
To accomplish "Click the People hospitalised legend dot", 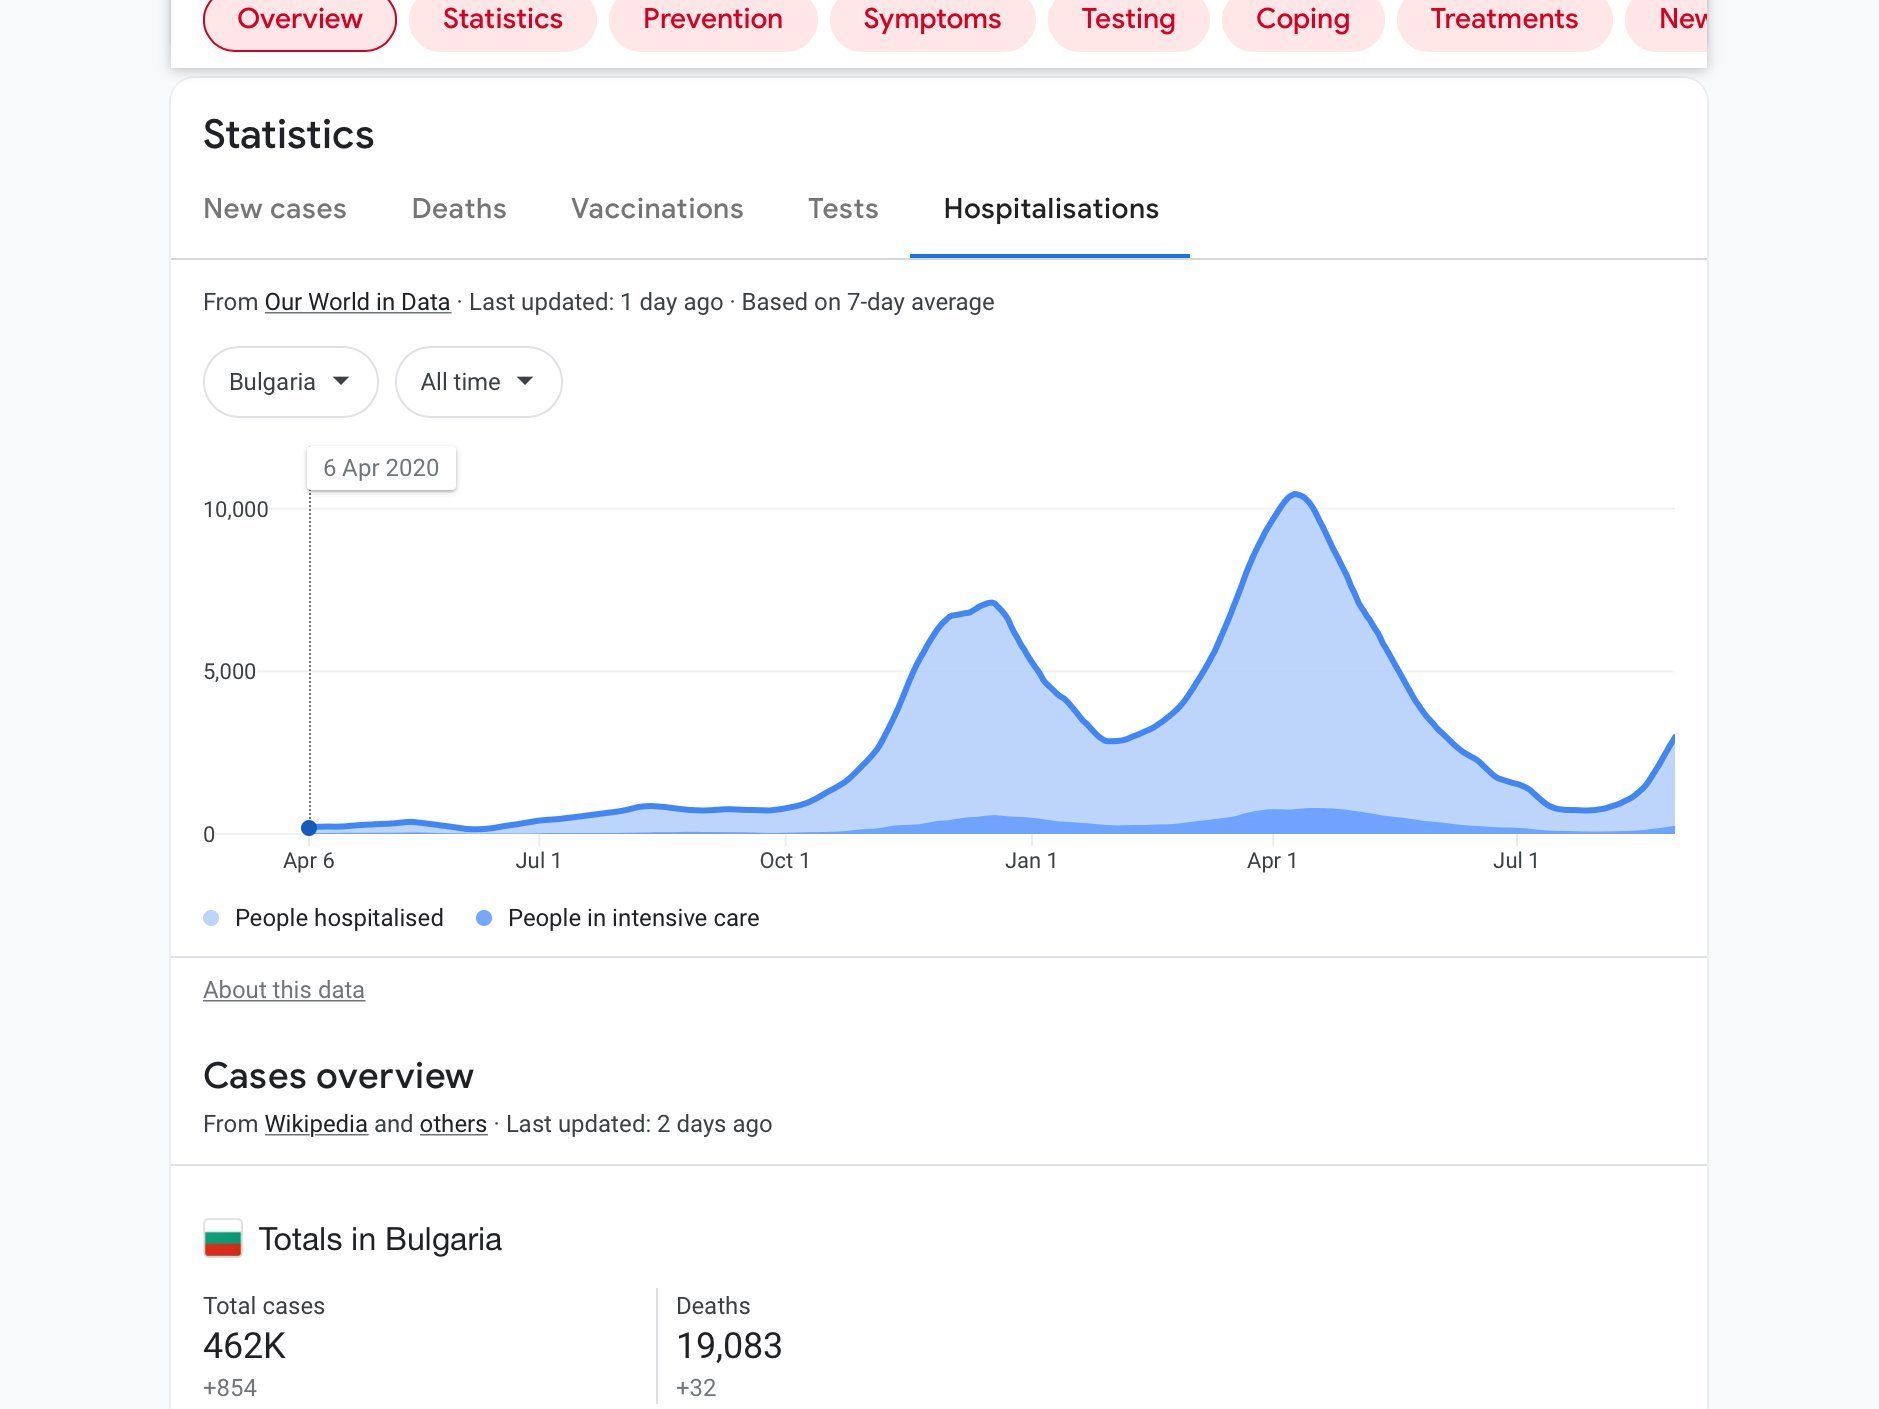I will pos(211,918).
